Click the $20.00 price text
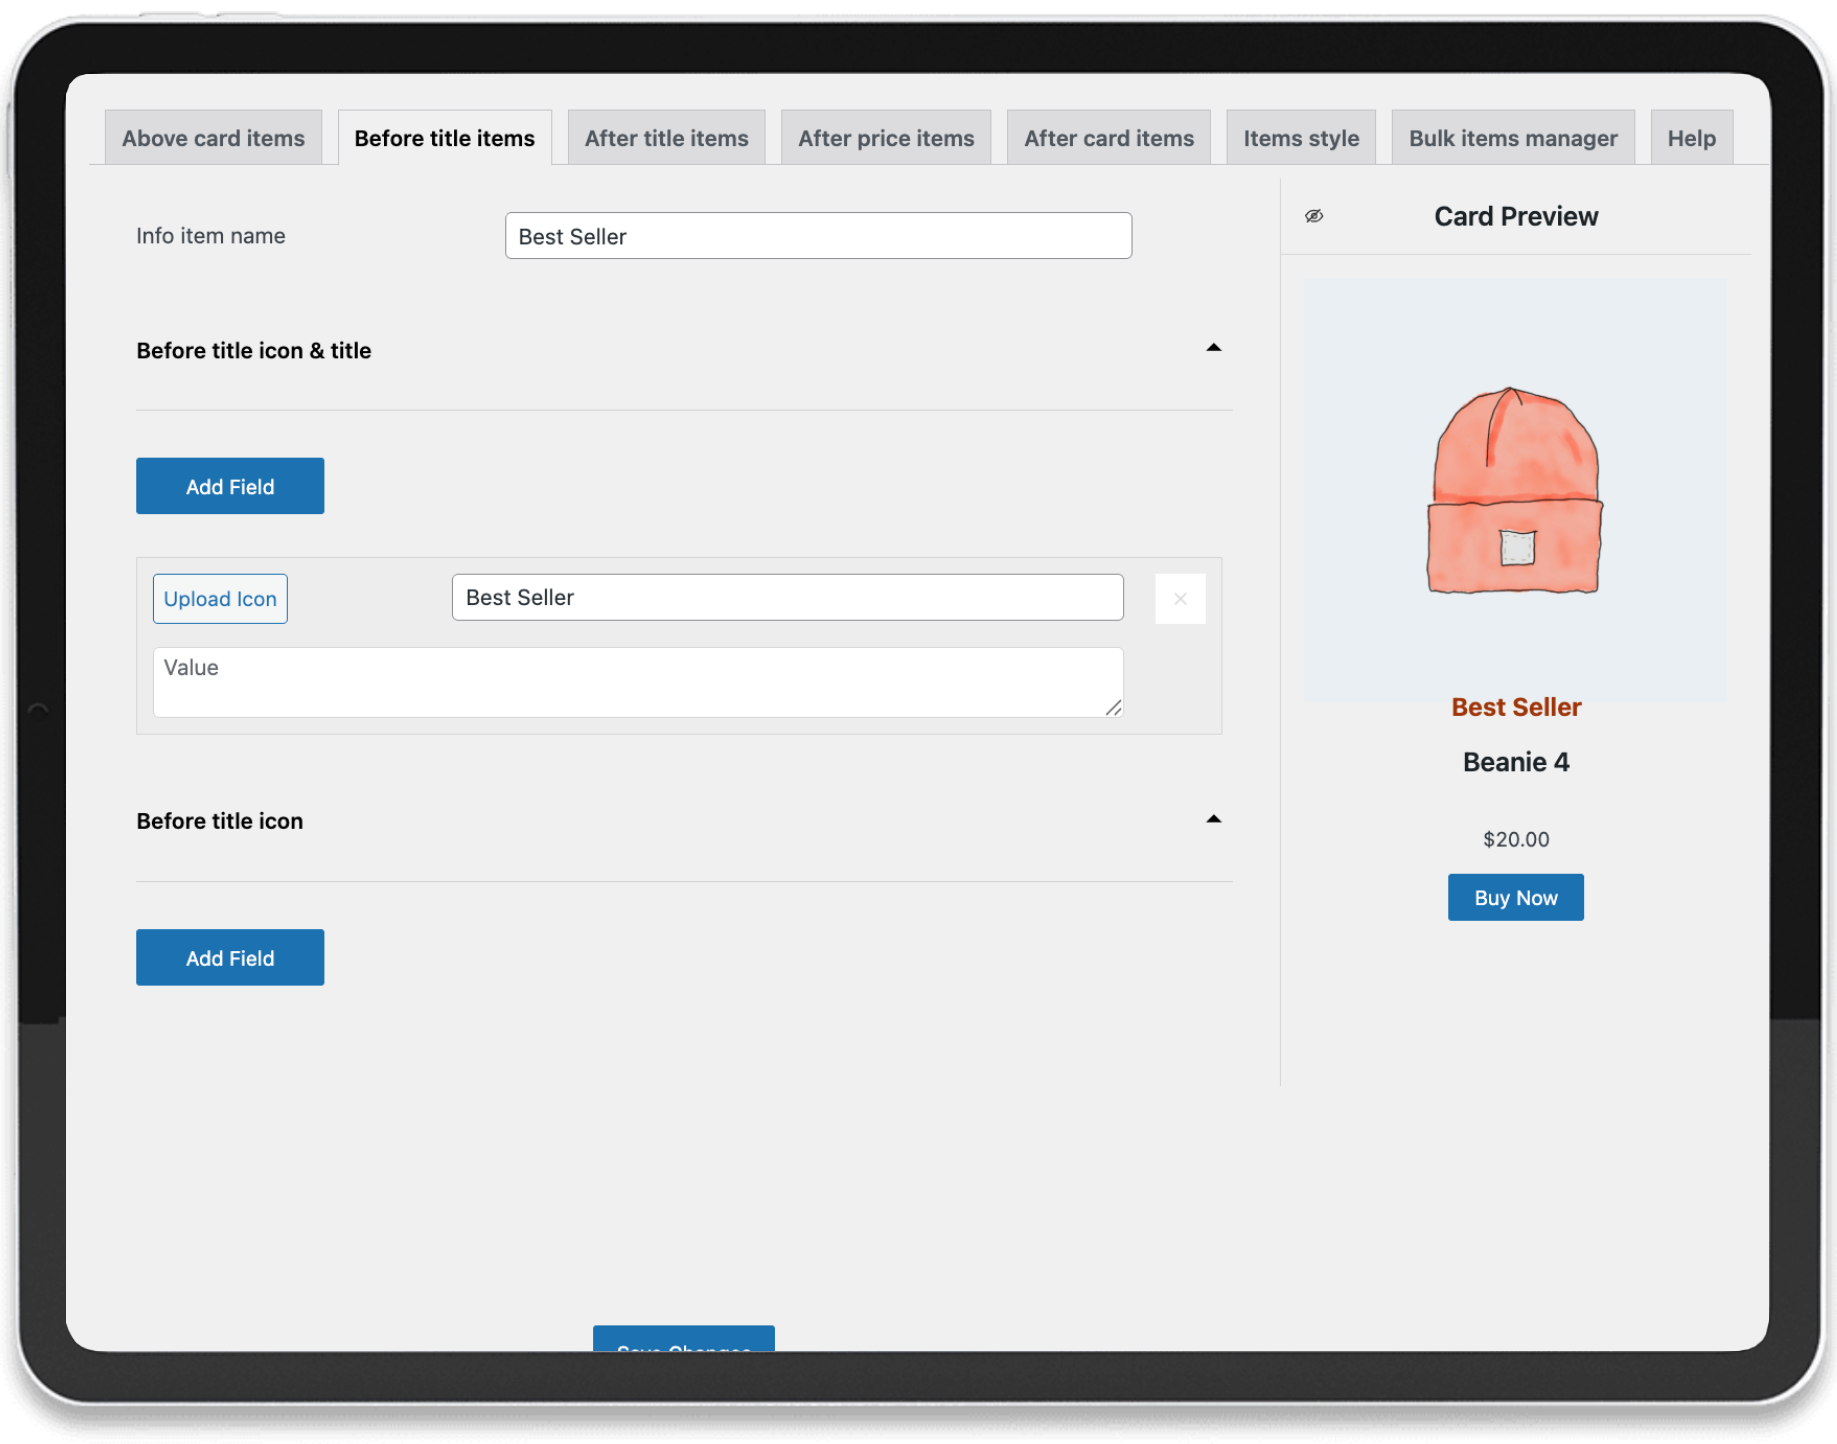Image resolution: width=1837 pixels, height=1444 pixels. [x=1516, y=839]
